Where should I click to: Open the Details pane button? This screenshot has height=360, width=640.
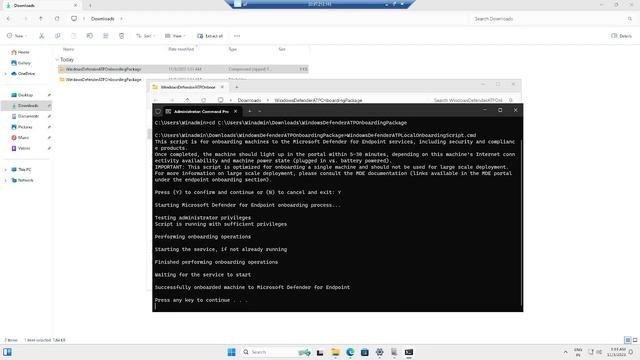[x=621, y=36]
